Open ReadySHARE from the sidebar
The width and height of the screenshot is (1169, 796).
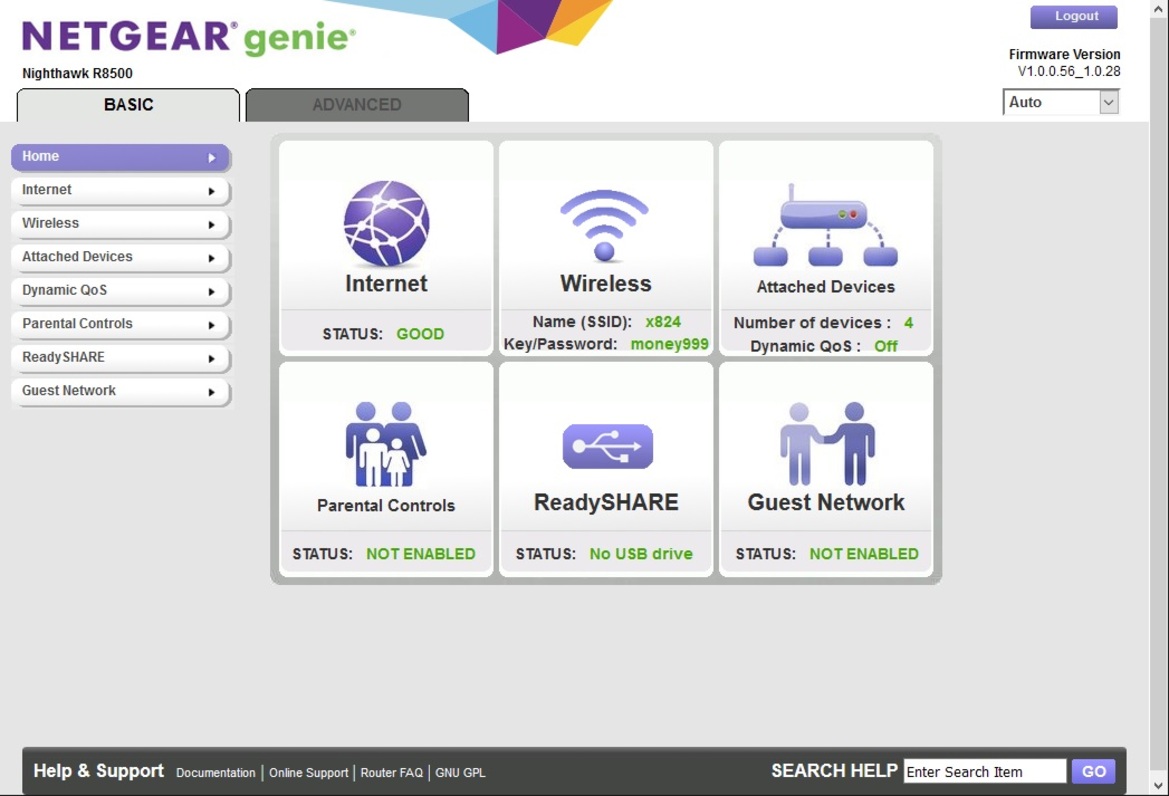[120, 358]
